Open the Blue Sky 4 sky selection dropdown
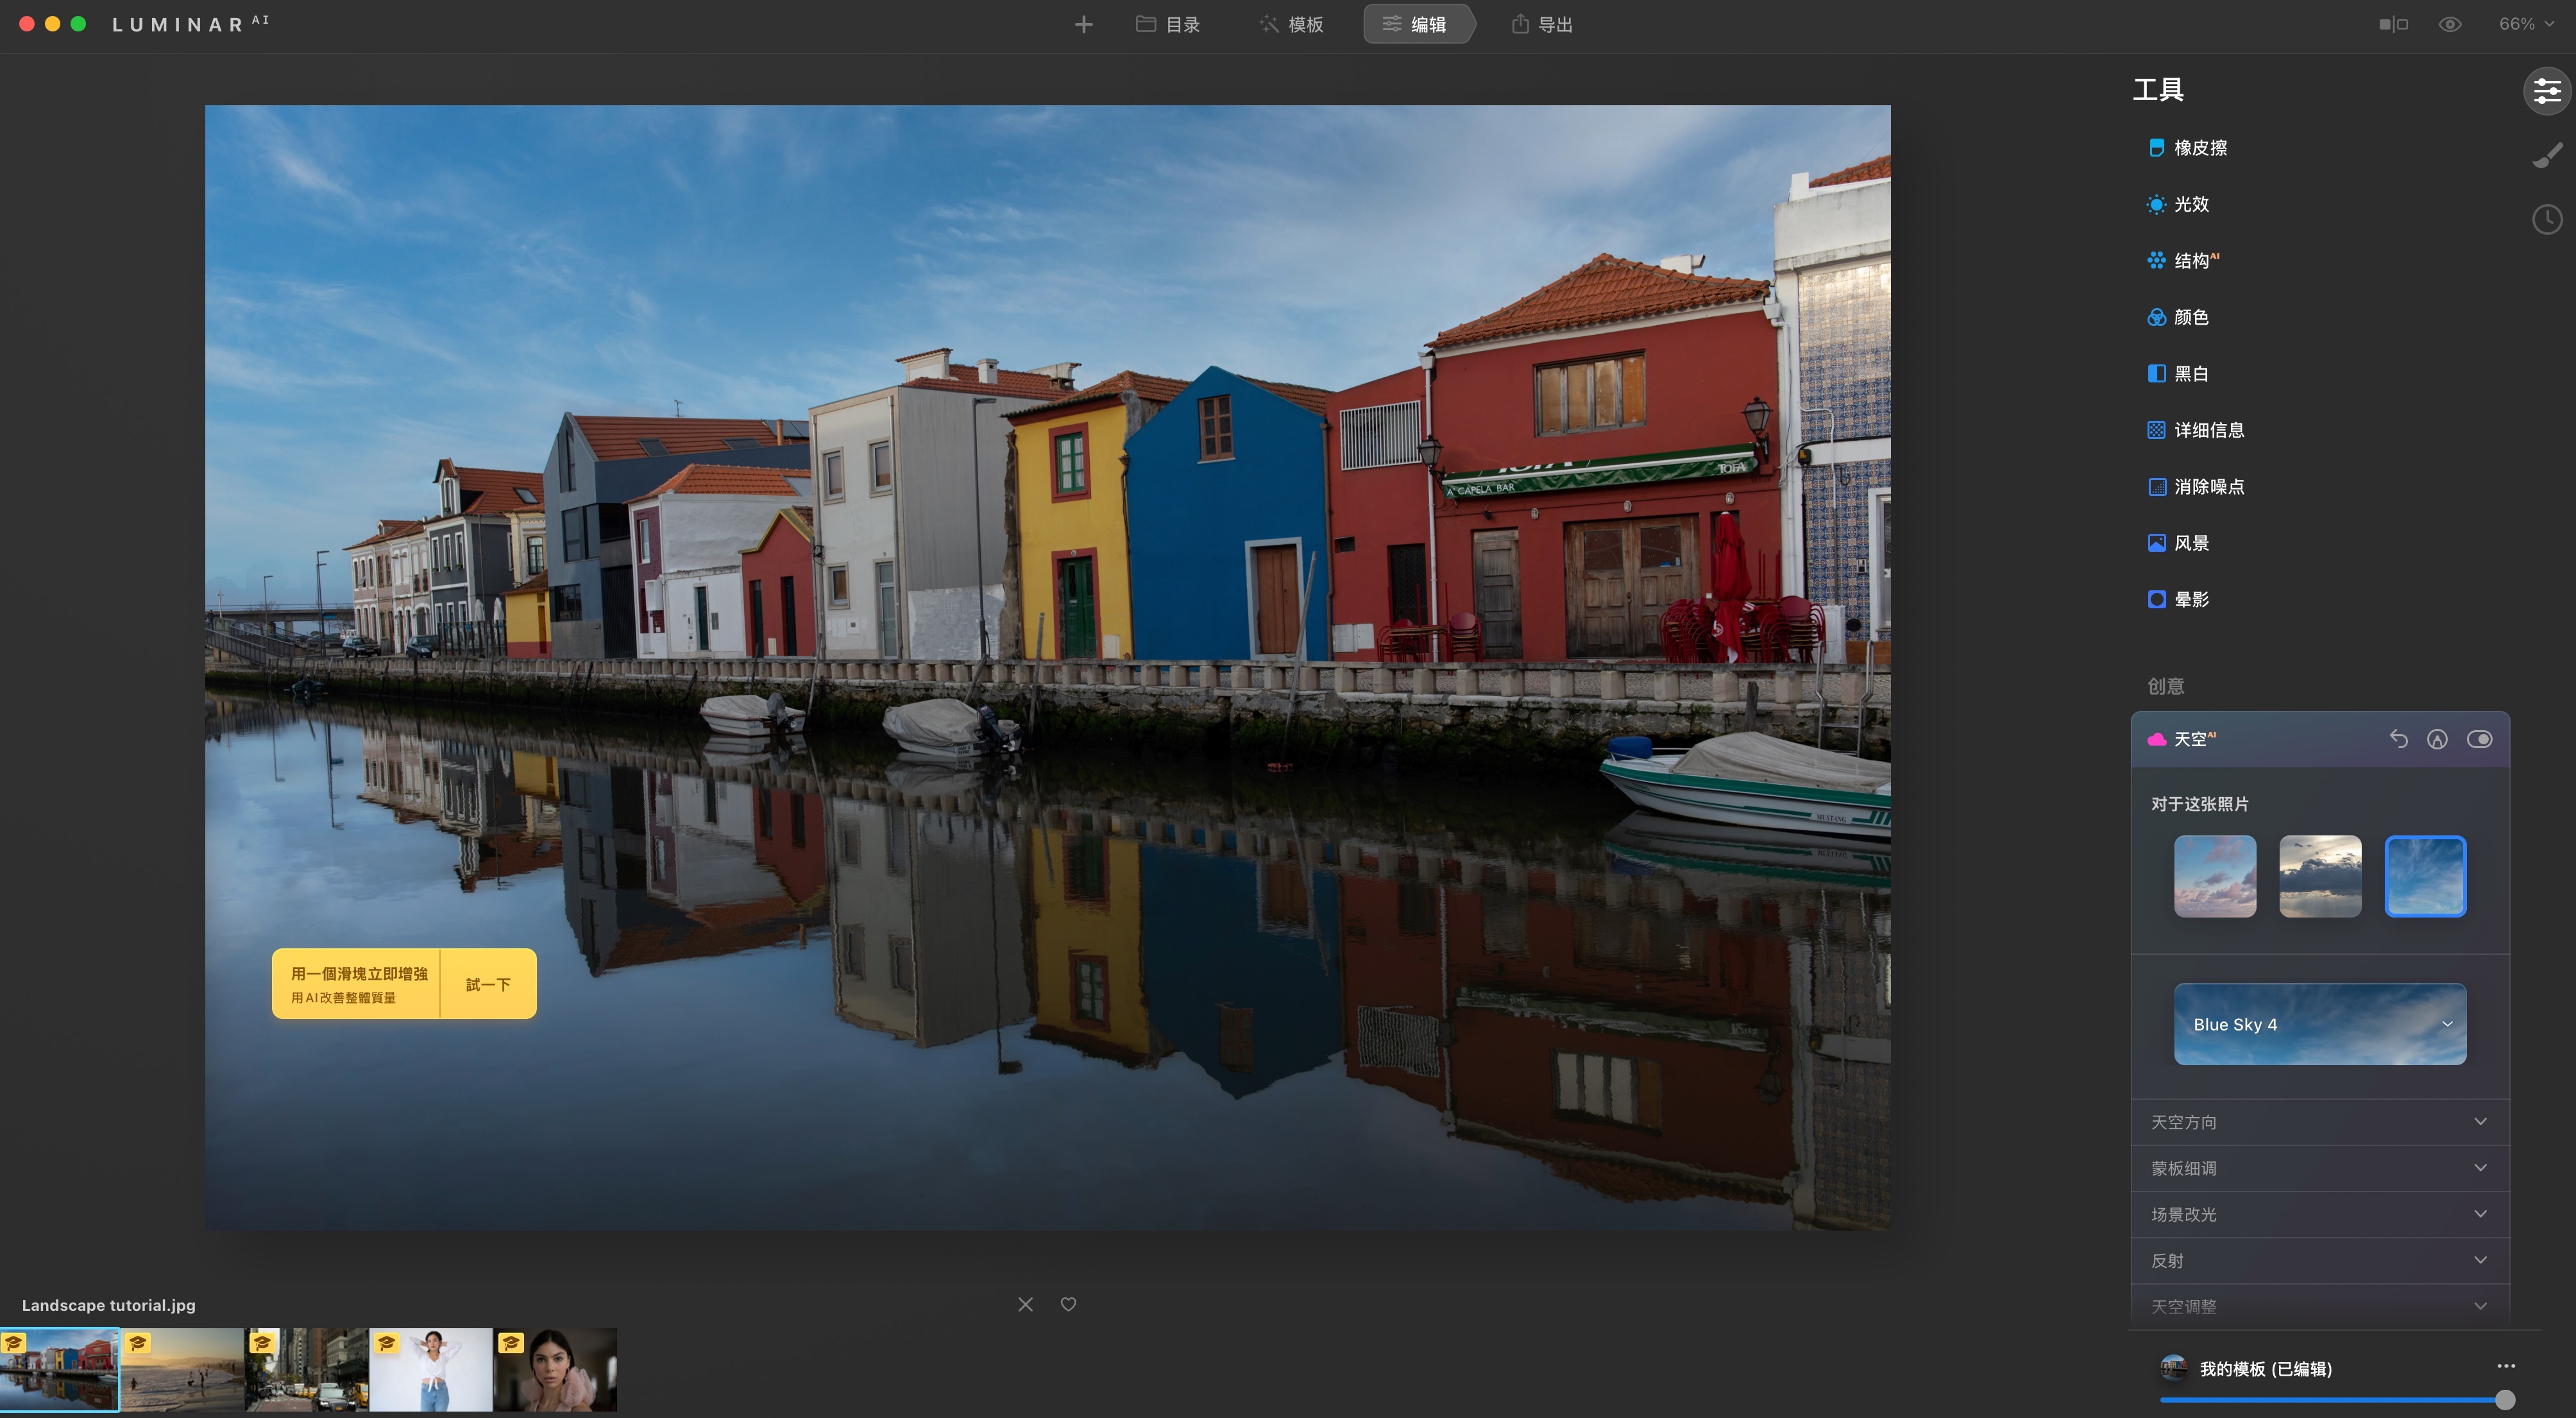Viewport: 2576px width, 1418px height. 2320,1024
